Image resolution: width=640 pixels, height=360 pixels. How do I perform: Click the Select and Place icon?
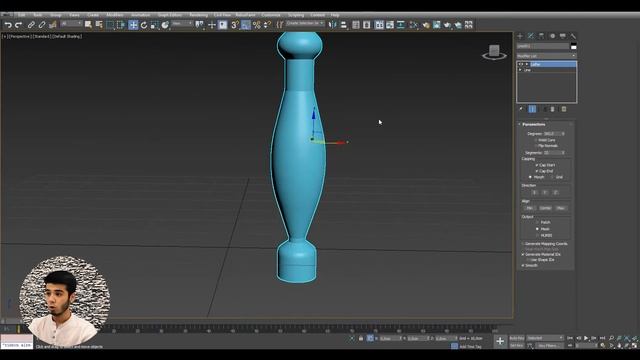[x=165, y=25]
